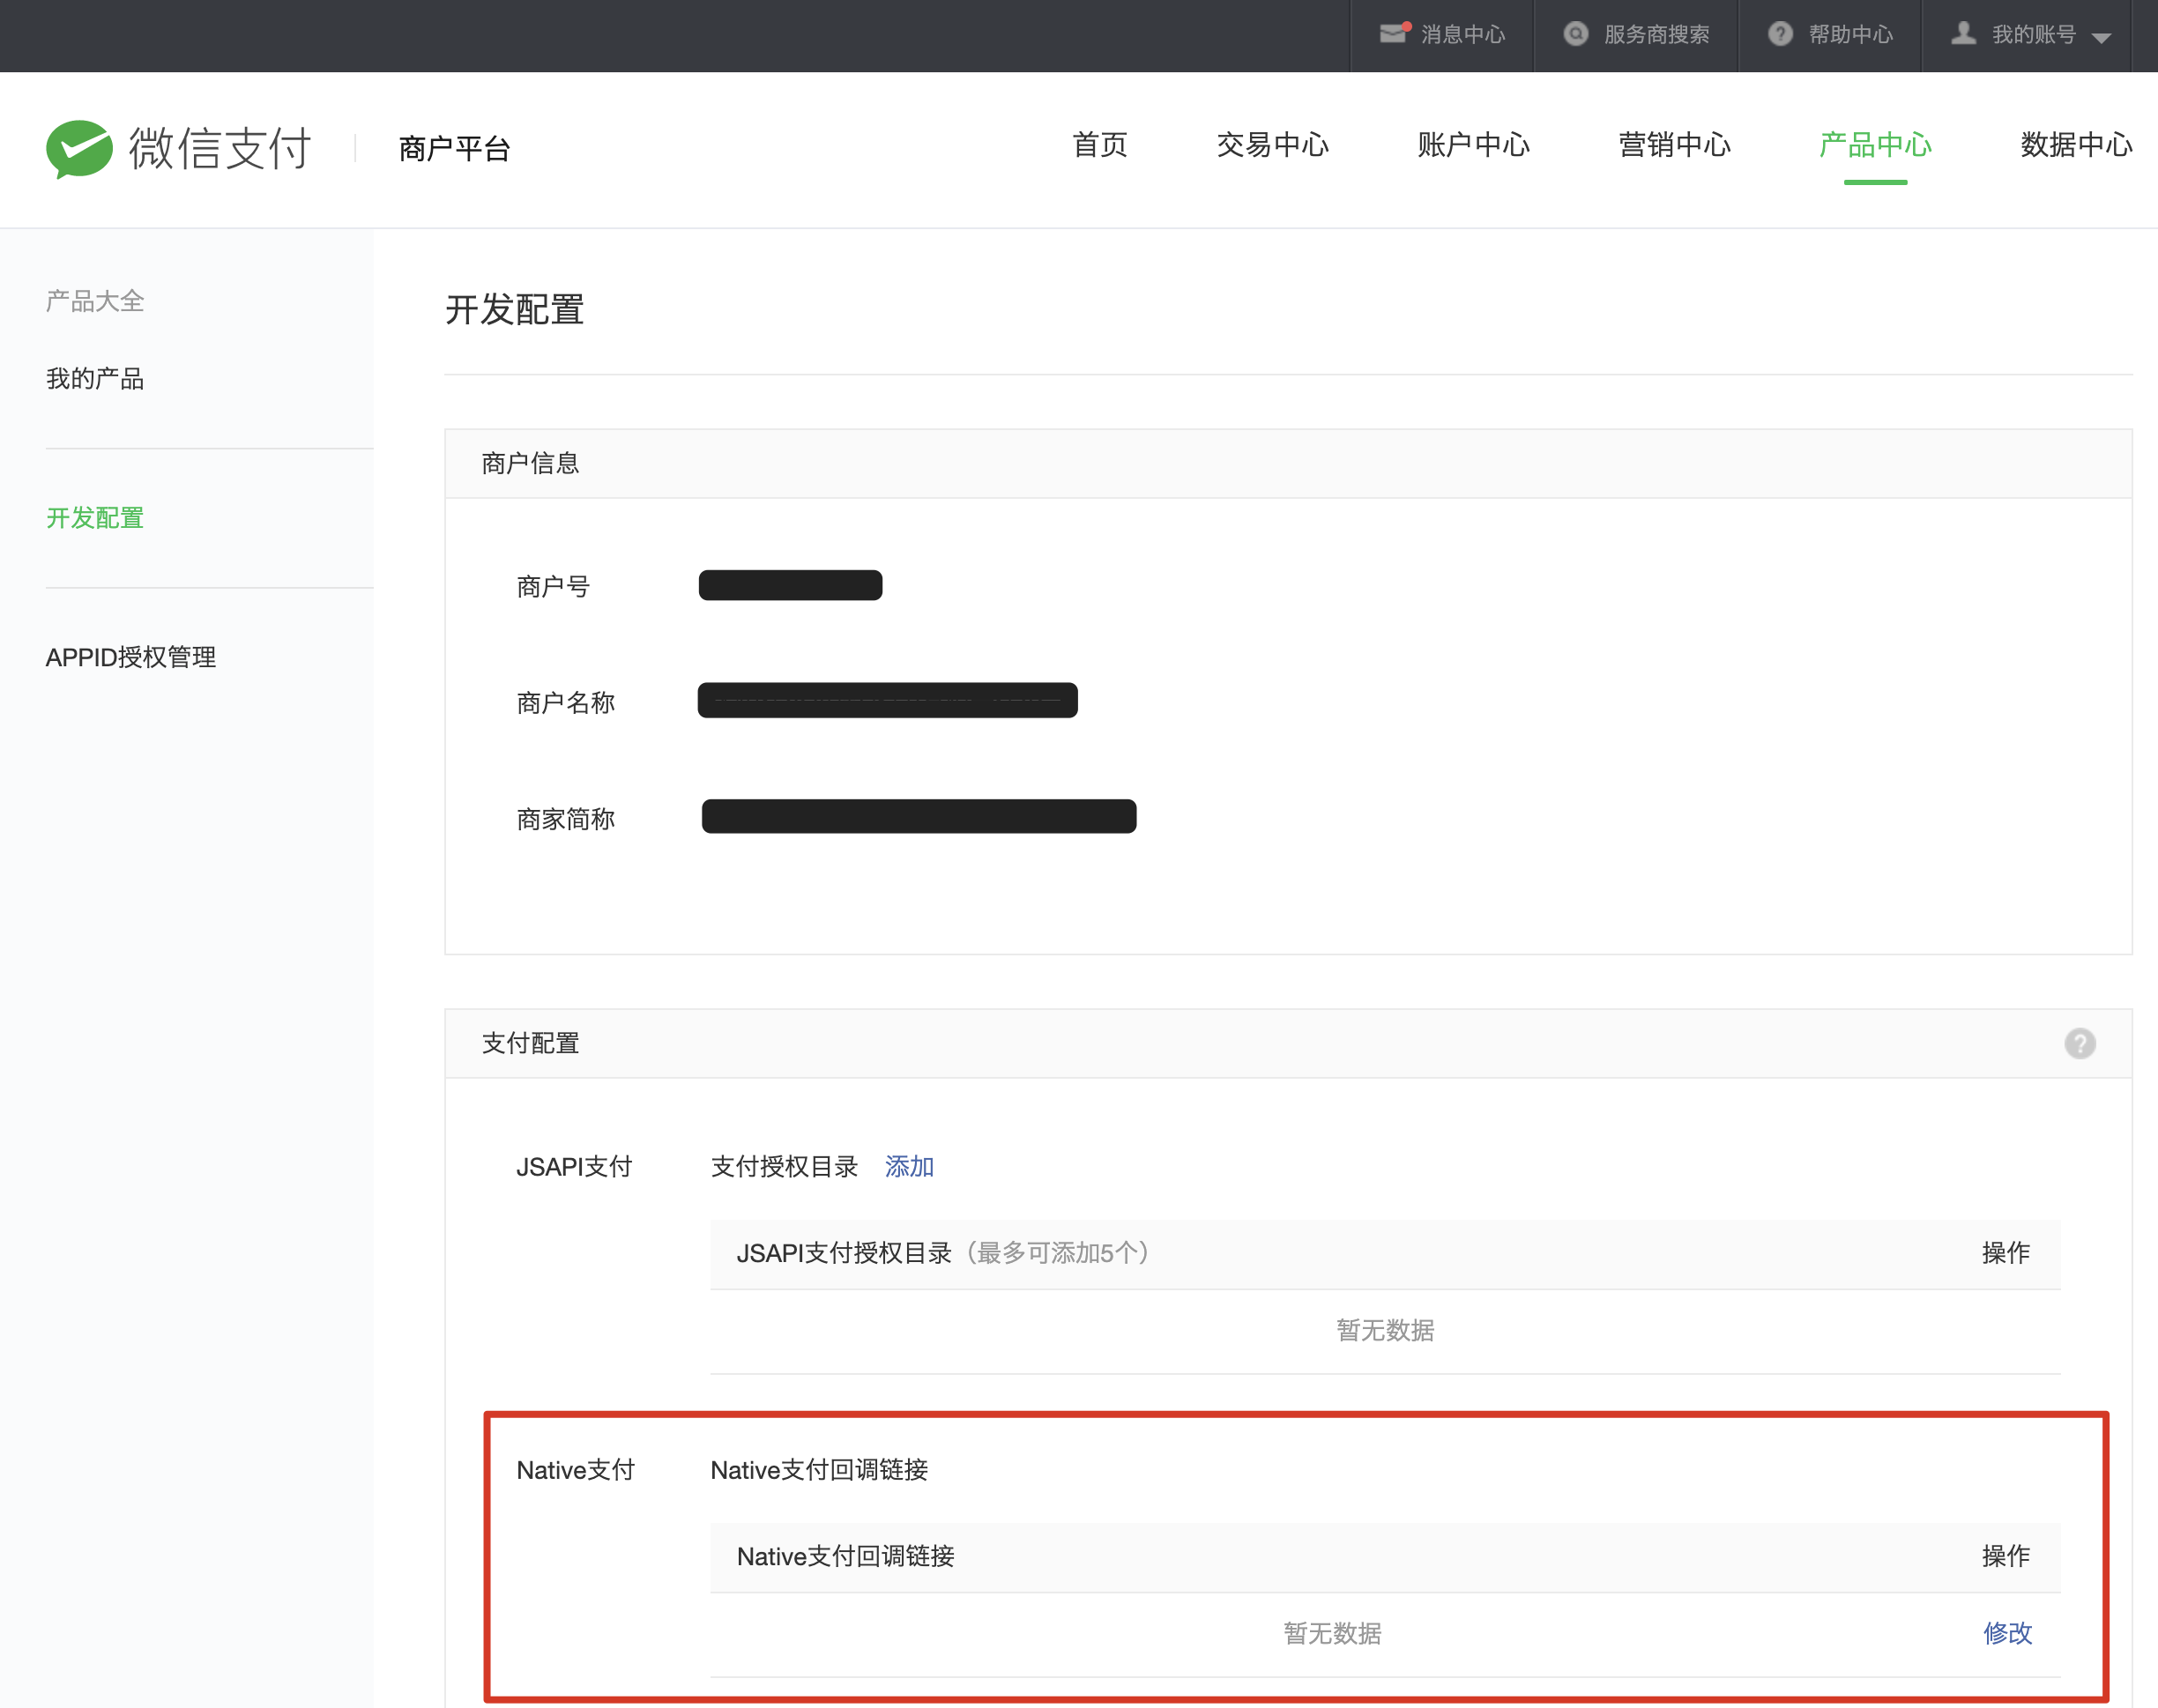Switch to the 账户中心 tab
The image size is (2158, 1708).
click(1473, 145)
